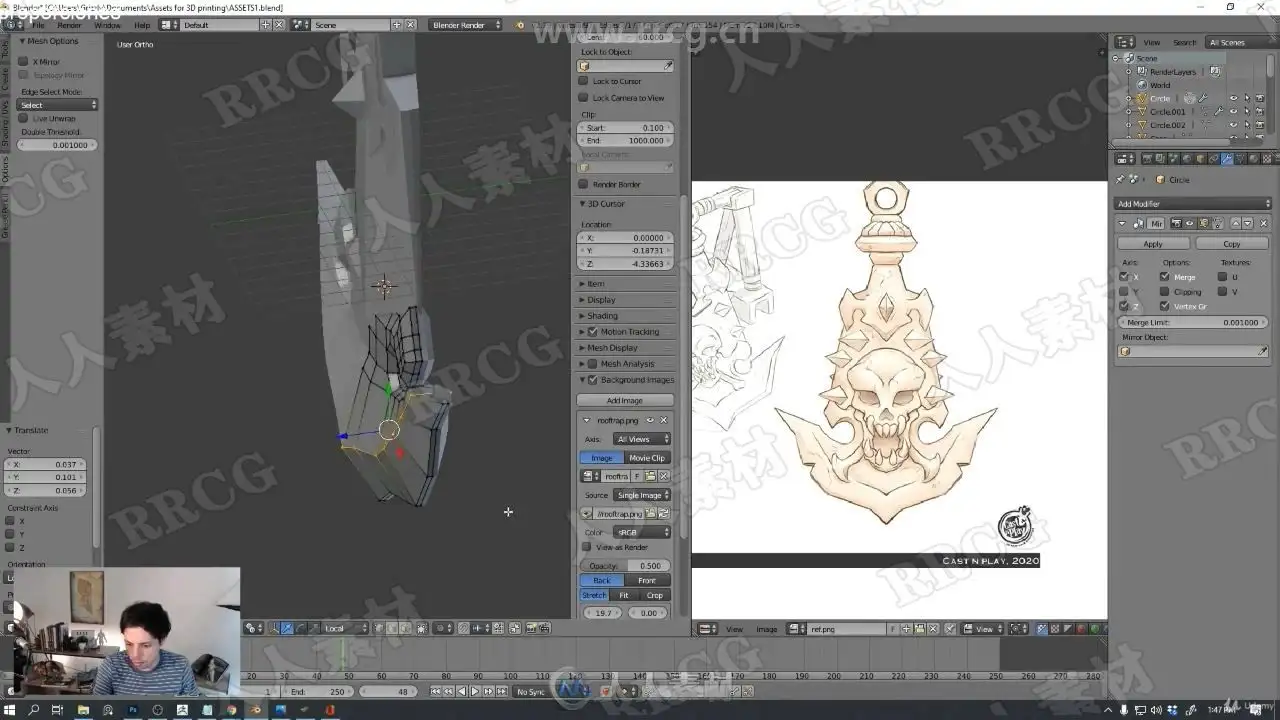Enable the Live Unwrap checkbox

click(x=23, y=118)
